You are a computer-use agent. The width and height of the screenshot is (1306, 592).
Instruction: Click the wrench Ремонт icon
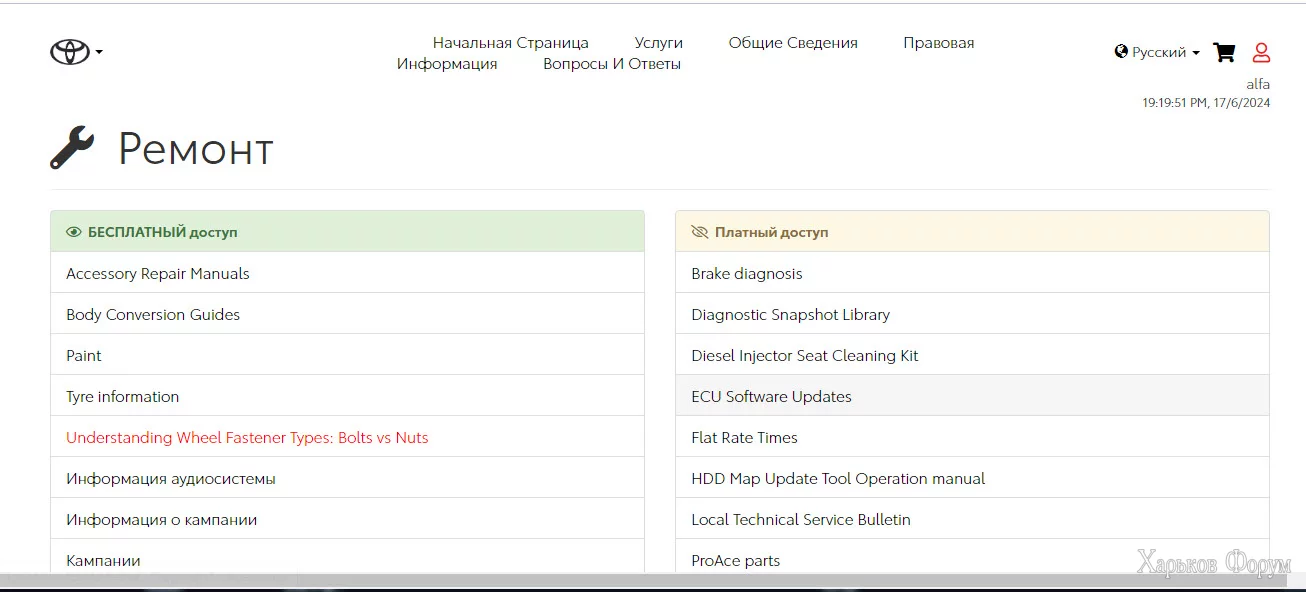pyautogui.click(x=72, y=148)
